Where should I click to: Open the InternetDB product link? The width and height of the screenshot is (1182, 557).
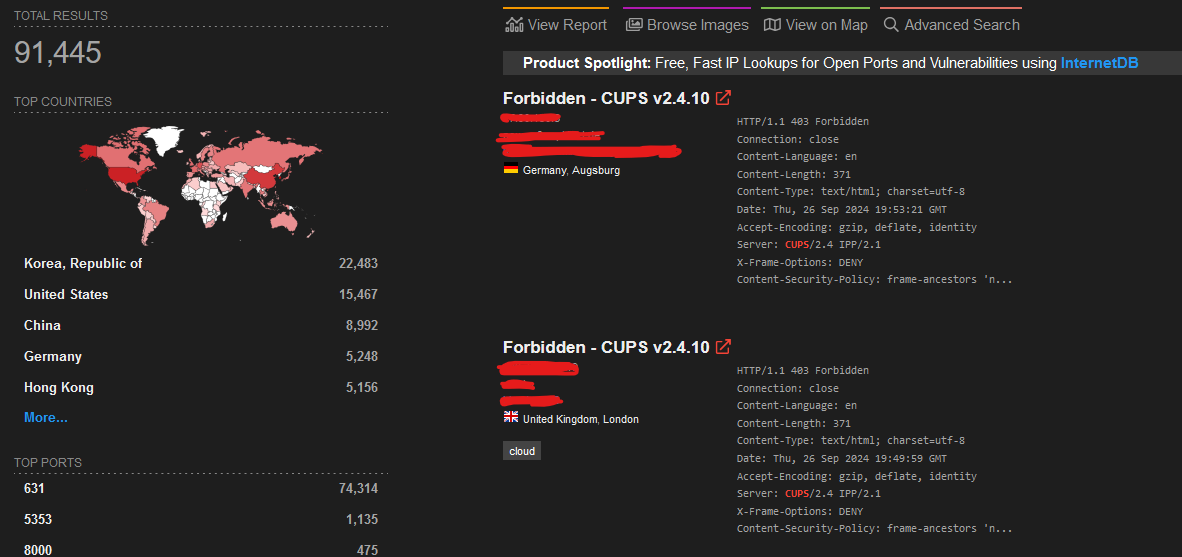1099,63
